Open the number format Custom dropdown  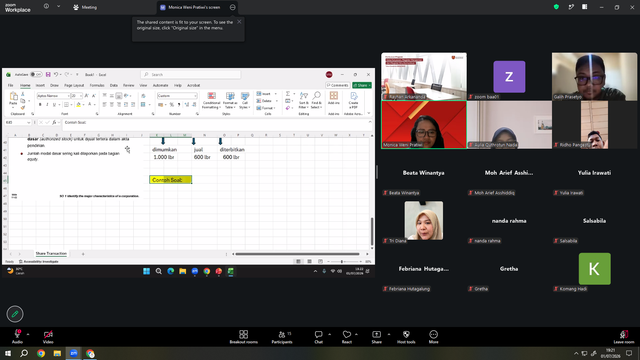[196, 96]
